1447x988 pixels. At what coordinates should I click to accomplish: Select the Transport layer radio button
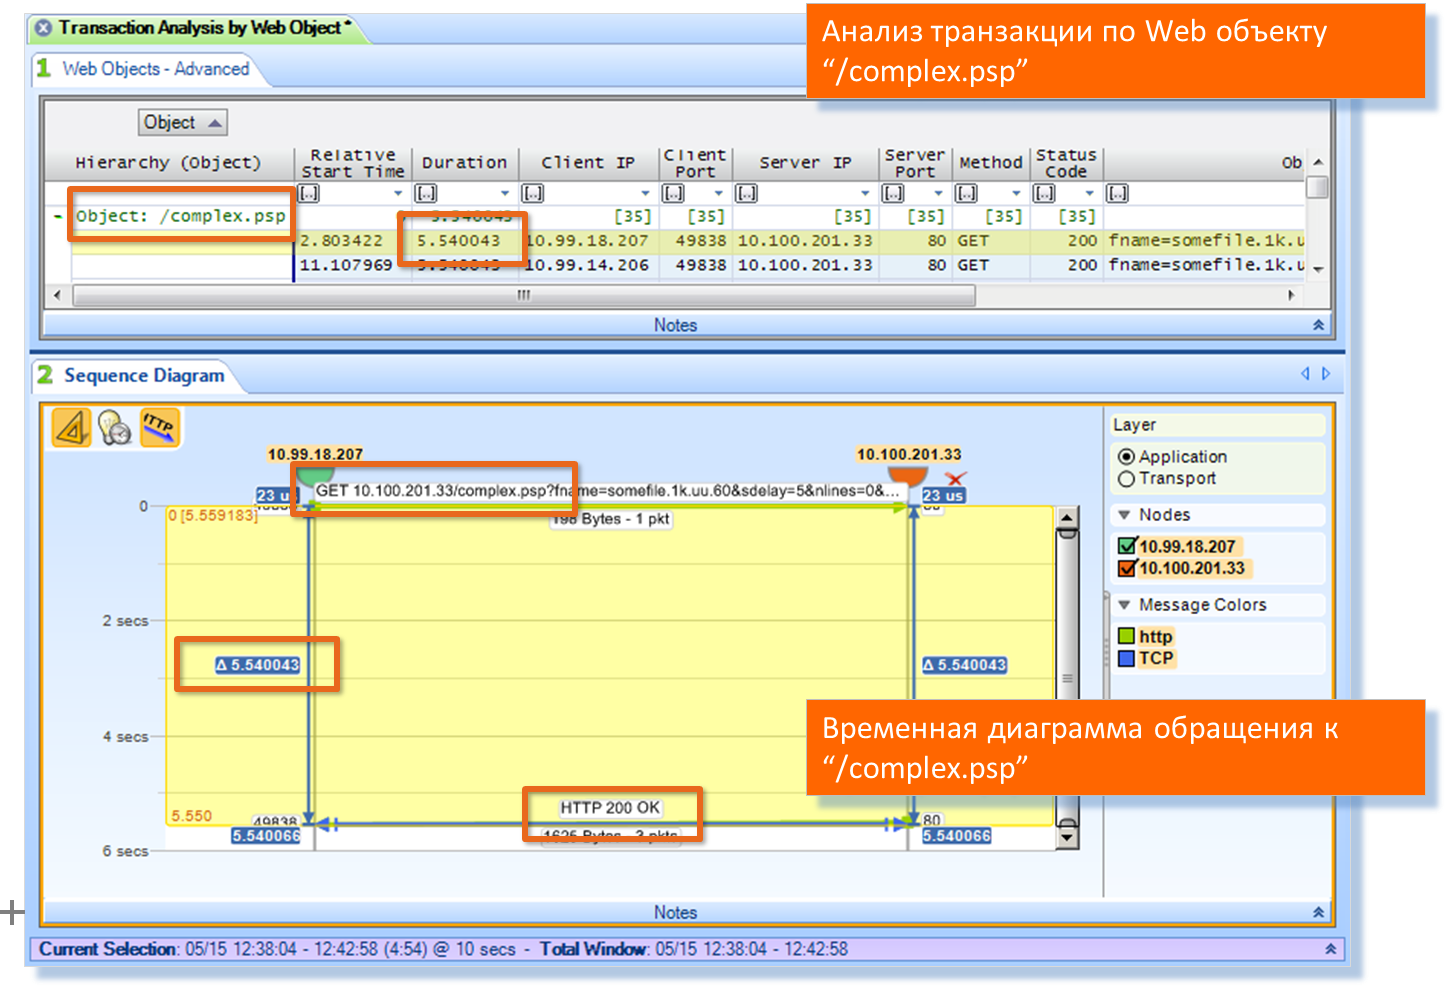1126,479
